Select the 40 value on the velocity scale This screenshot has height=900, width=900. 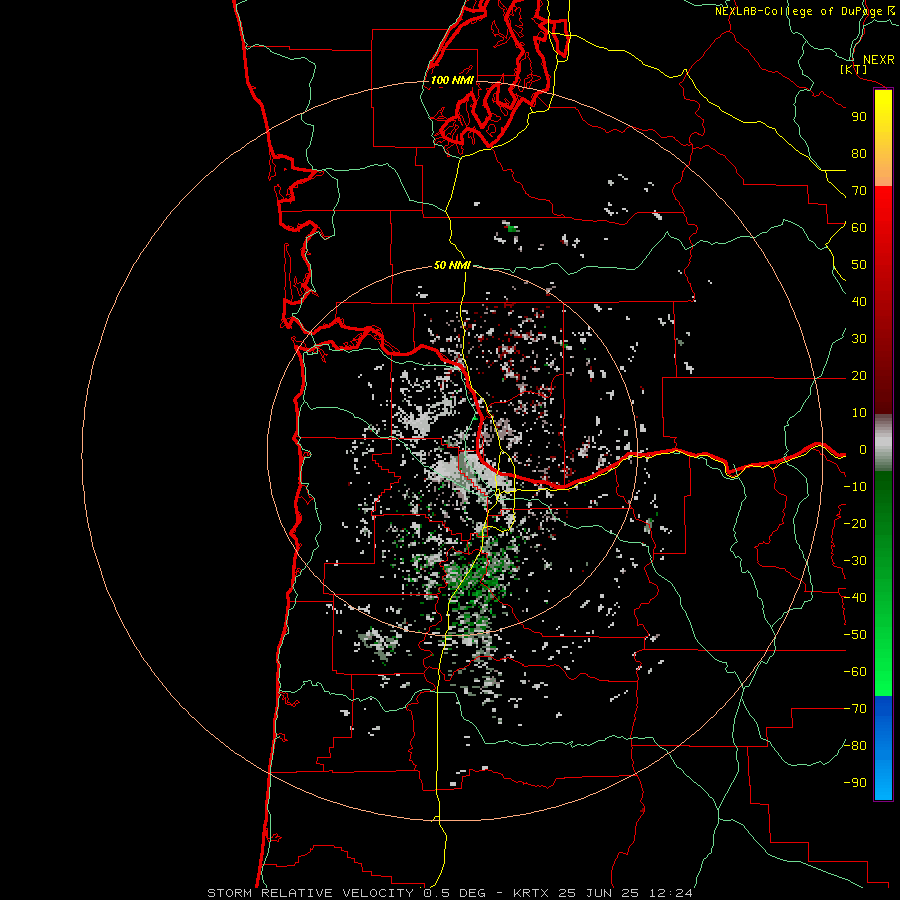[859, 302]
